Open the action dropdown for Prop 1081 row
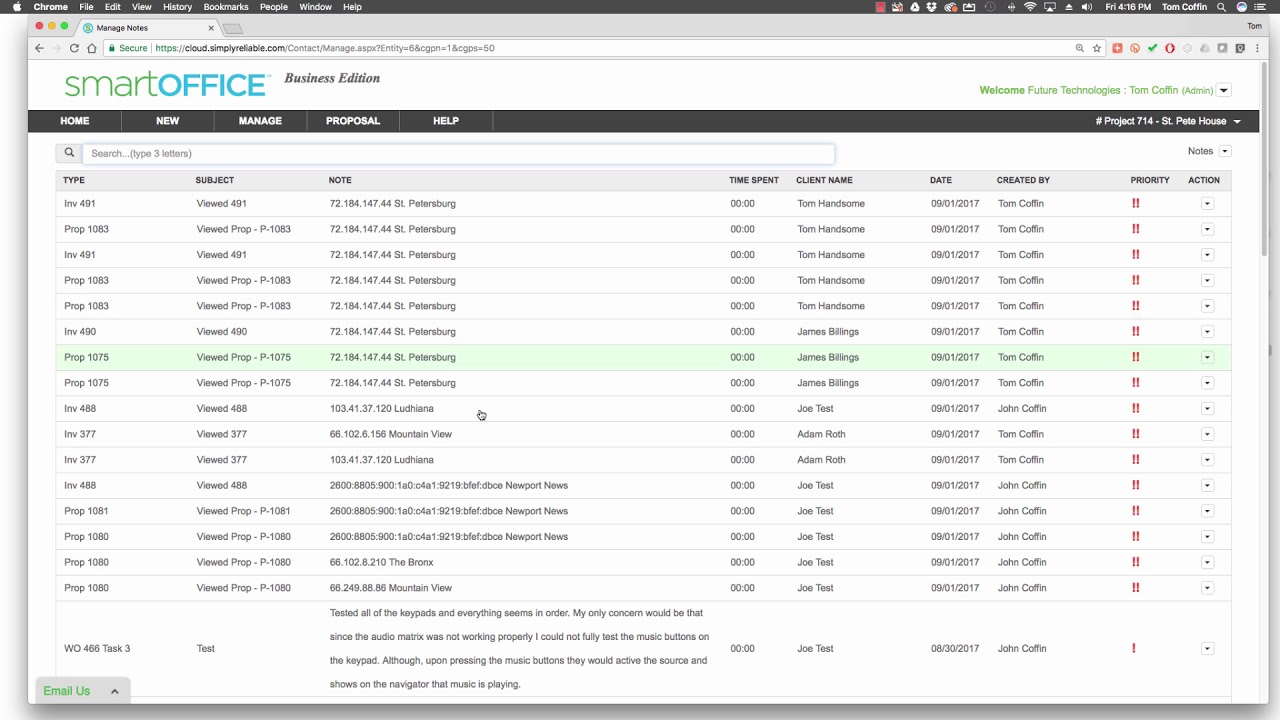The height and width of the screenshot is (720, 1280). 1207,511
